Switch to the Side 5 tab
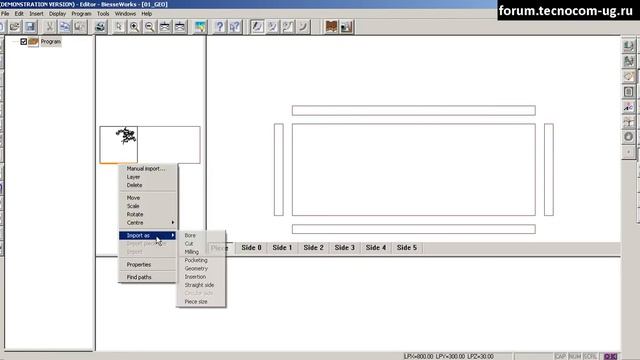Image resolution: width=640 pixels, height=360 pixels. pyautogui.click(x=407, y=248)
